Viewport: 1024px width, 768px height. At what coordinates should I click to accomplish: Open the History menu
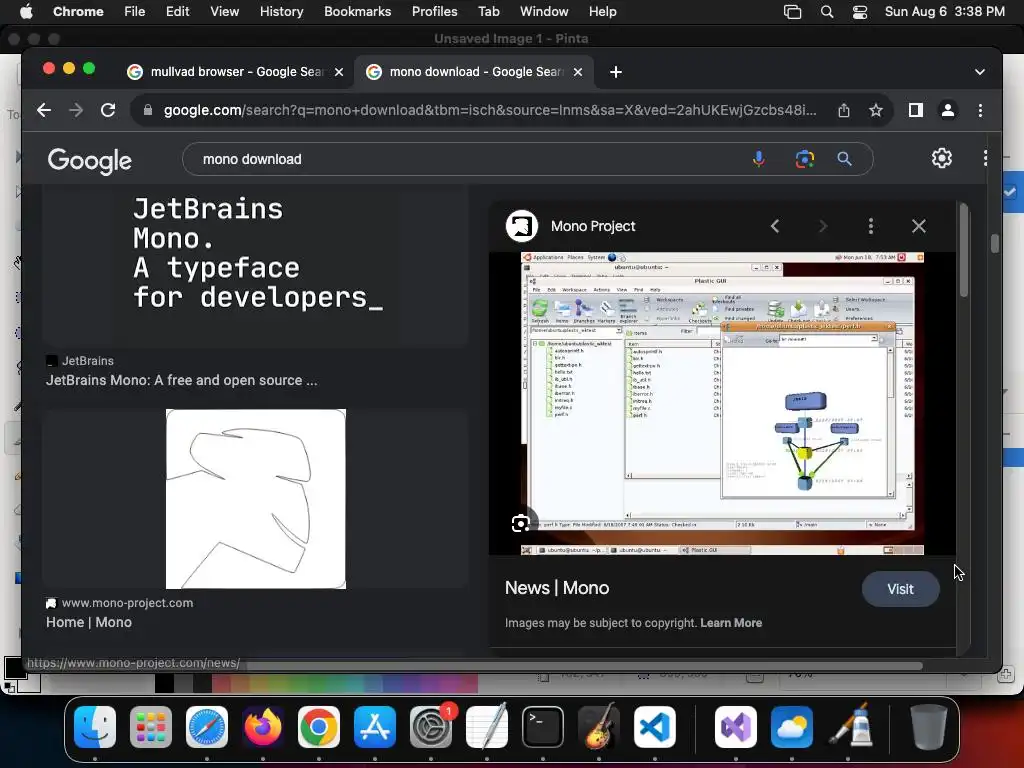point(281,12)
